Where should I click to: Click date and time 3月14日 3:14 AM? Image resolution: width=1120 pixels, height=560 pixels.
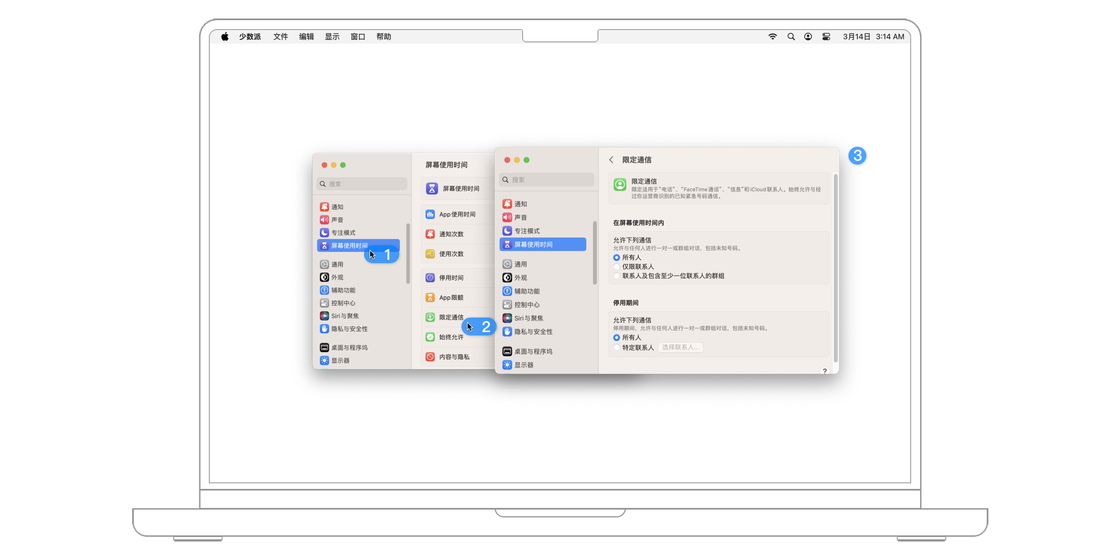874,36
